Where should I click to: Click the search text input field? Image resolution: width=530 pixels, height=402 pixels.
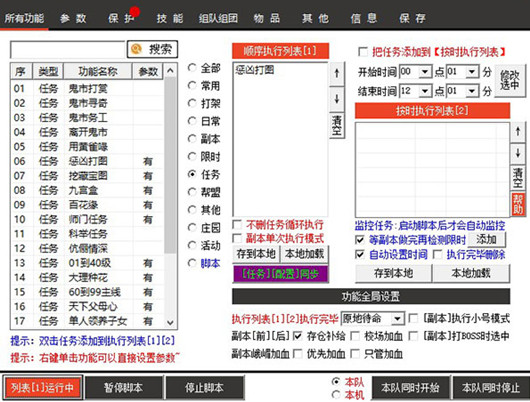click(68, 50)
